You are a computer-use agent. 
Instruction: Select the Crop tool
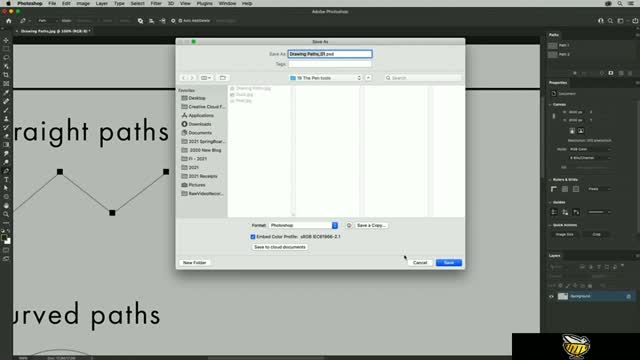6,75
